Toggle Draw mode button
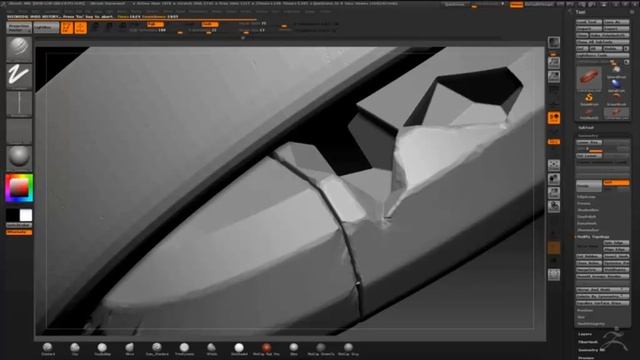The width and height of the screenshot is (640, 360). [81, 27]
